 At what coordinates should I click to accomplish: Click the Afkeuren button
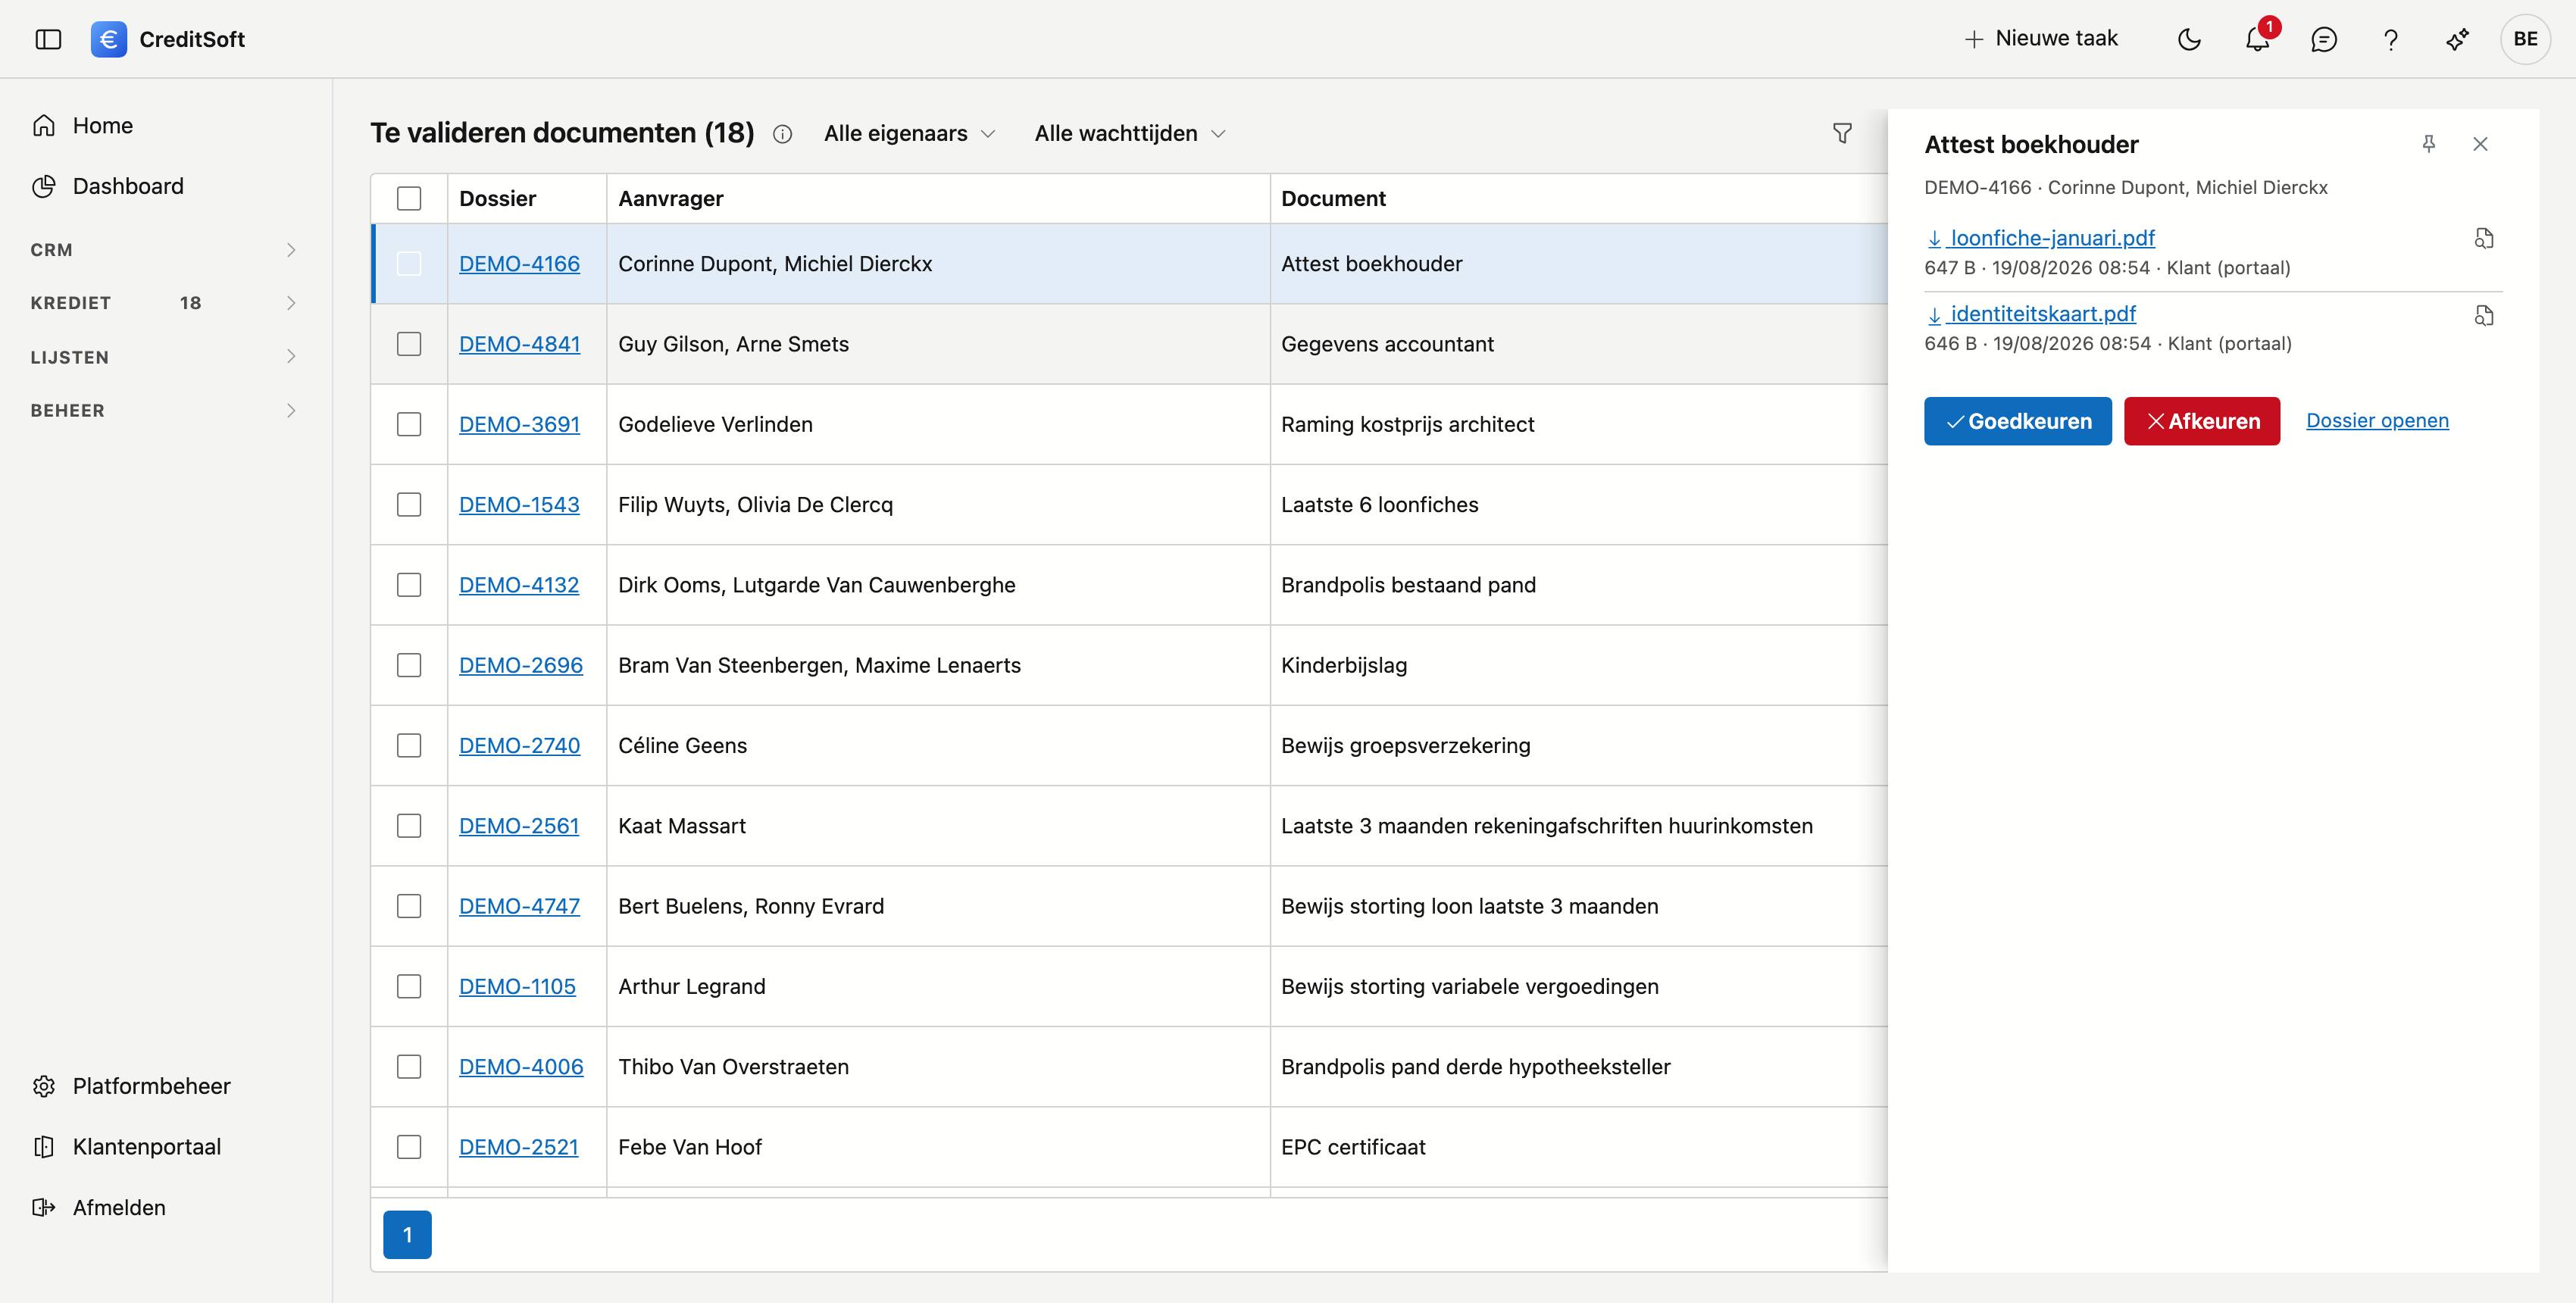point(2201,421)
